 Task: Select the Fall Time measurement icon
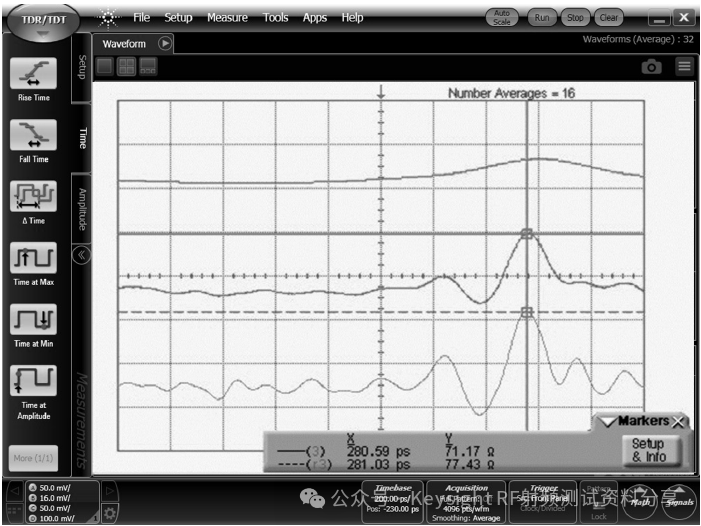(34, 135)
